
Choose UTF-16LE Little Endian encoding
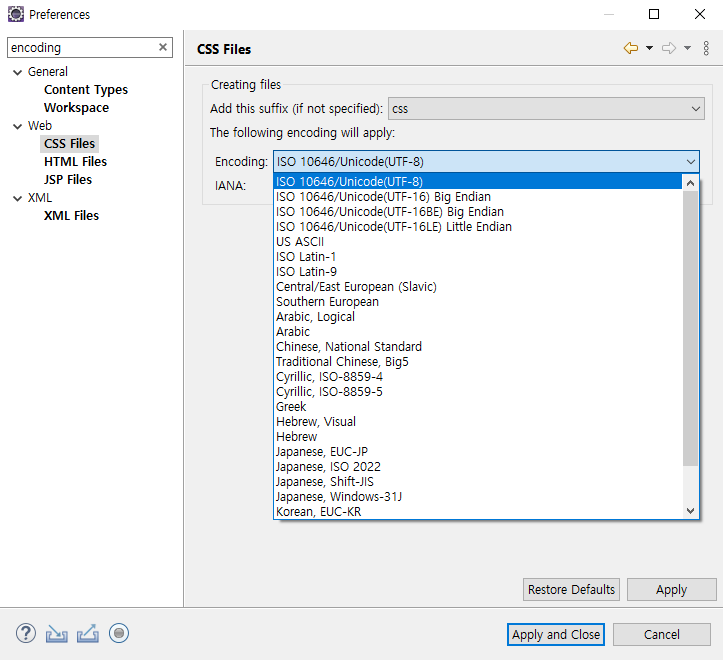(478, 226)
